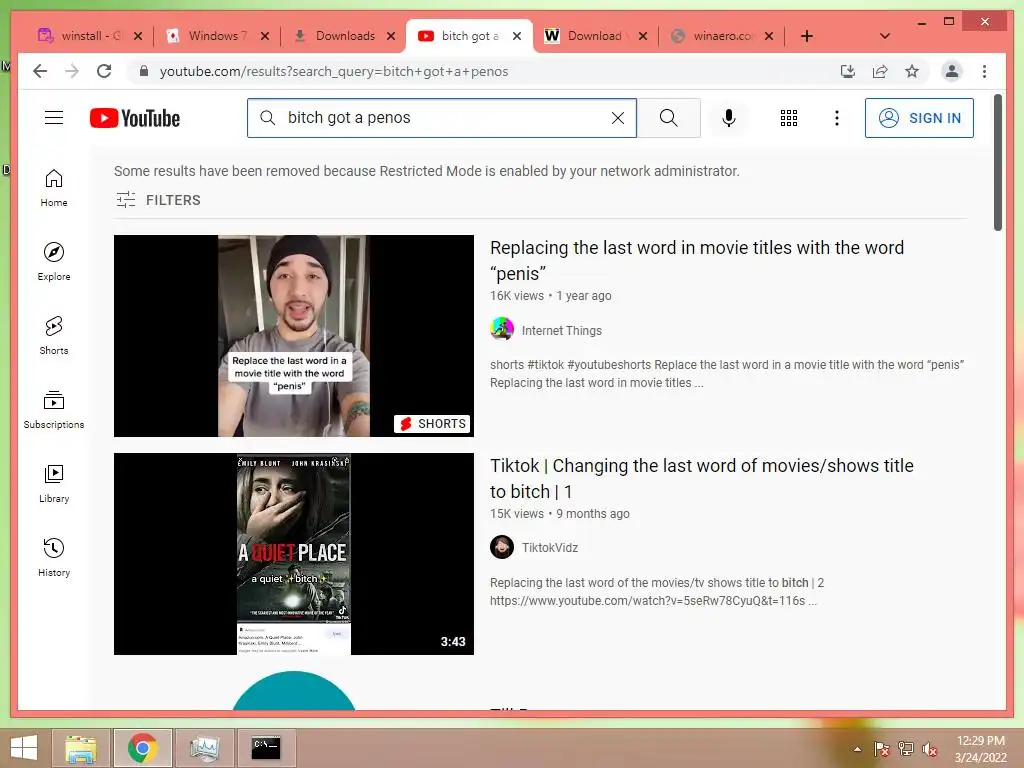Viewport: 1024px width, 768px height.
Task: Clear the search box with X icon
Action: (617, 118)
